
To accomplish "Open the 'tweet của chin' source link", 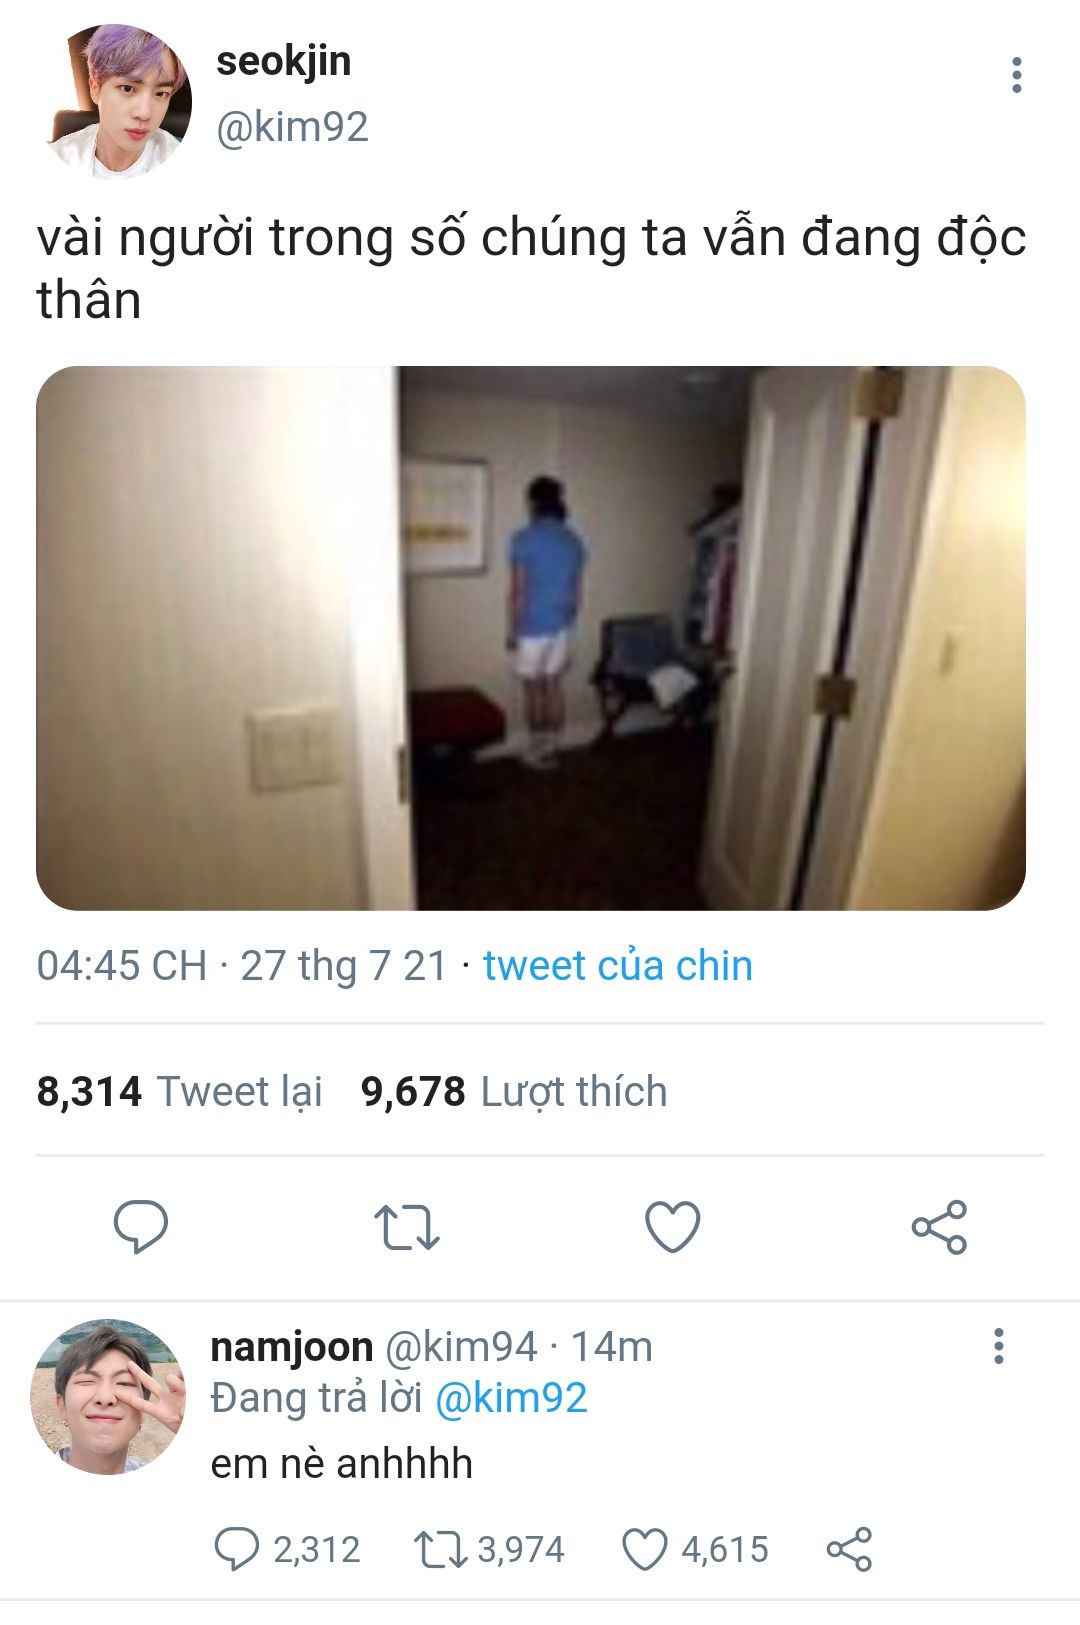I will (618, 966).
